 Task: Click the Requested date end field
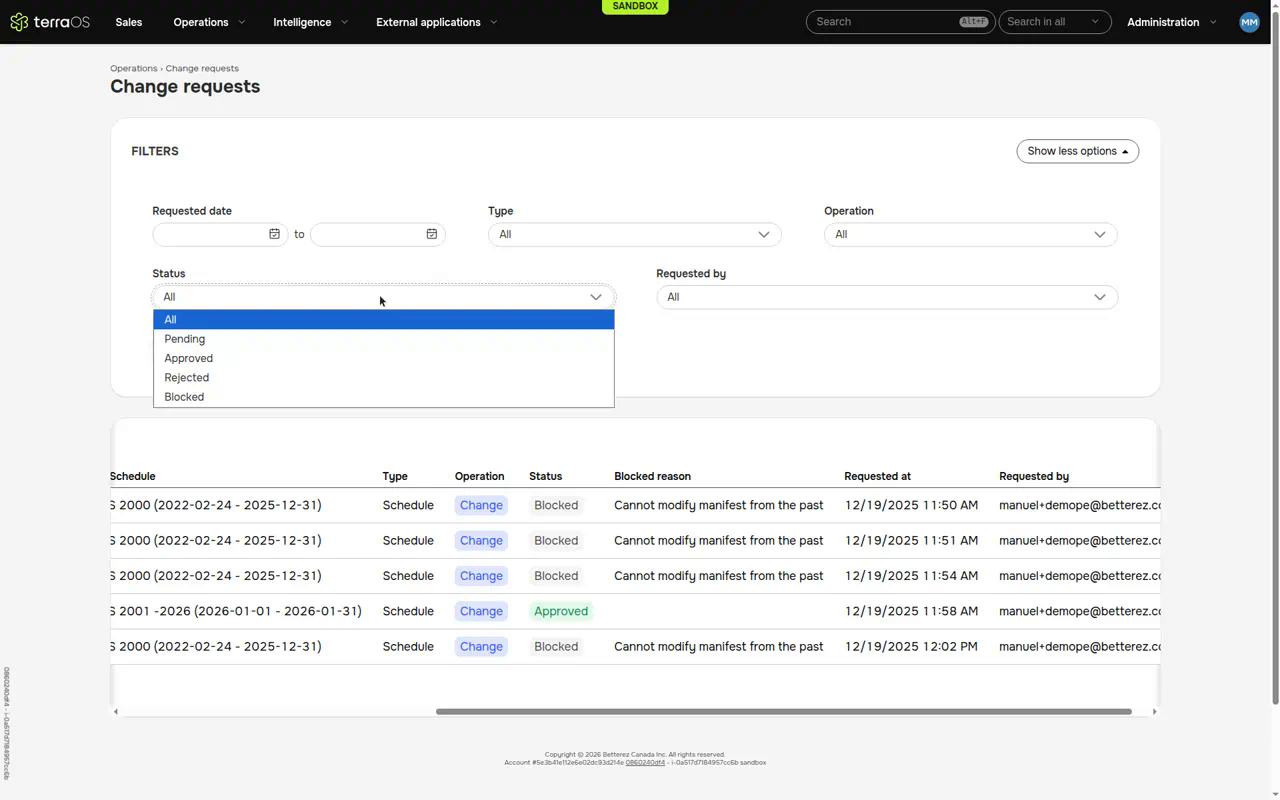point(377,234)
